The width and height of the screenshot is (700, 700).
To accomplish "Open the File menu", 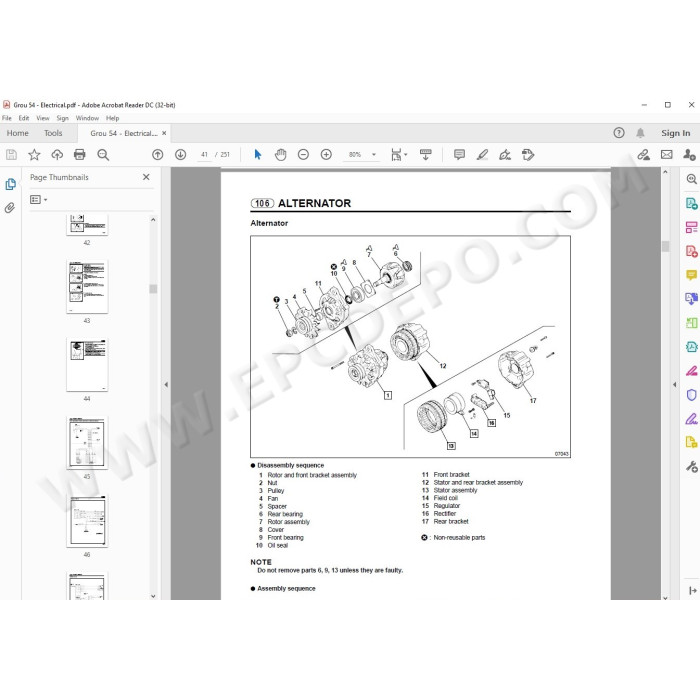I will (x=7, y=118).
